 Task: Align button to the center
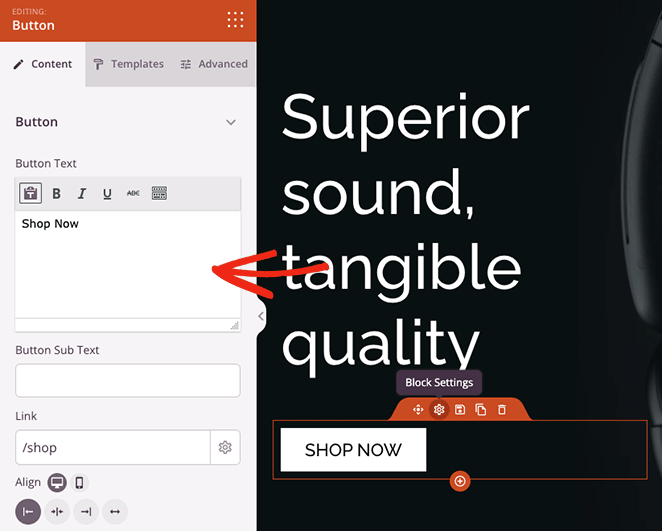57,512
